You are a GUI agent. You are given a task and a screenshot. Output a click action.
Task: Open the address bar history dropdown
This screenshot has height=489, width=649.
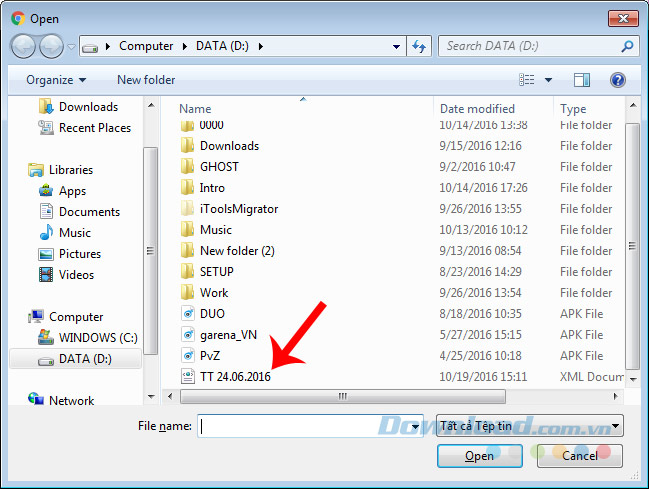click(396, 46)
